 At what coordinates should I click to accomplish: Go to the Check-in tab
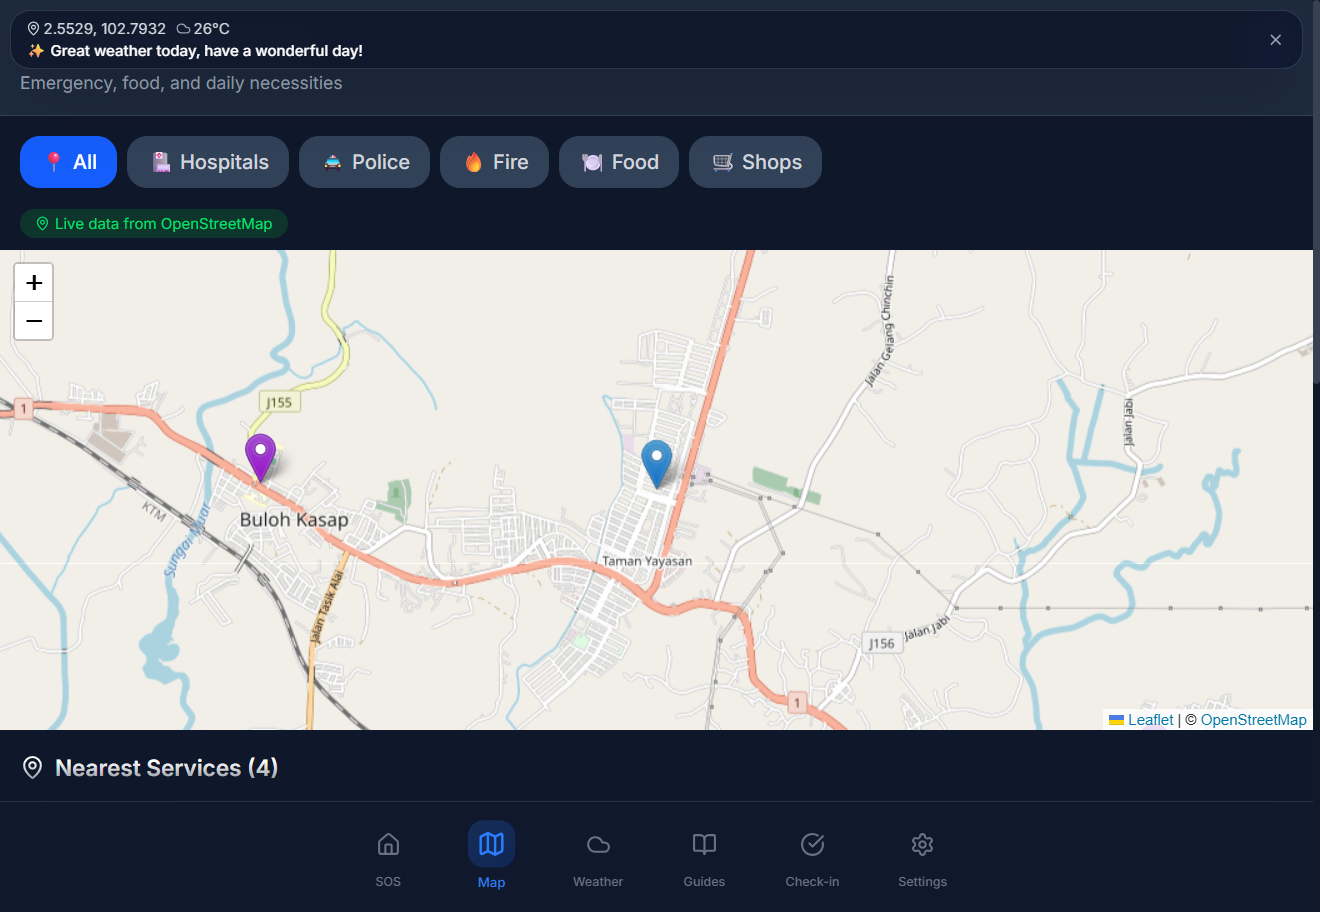[812, 858]
